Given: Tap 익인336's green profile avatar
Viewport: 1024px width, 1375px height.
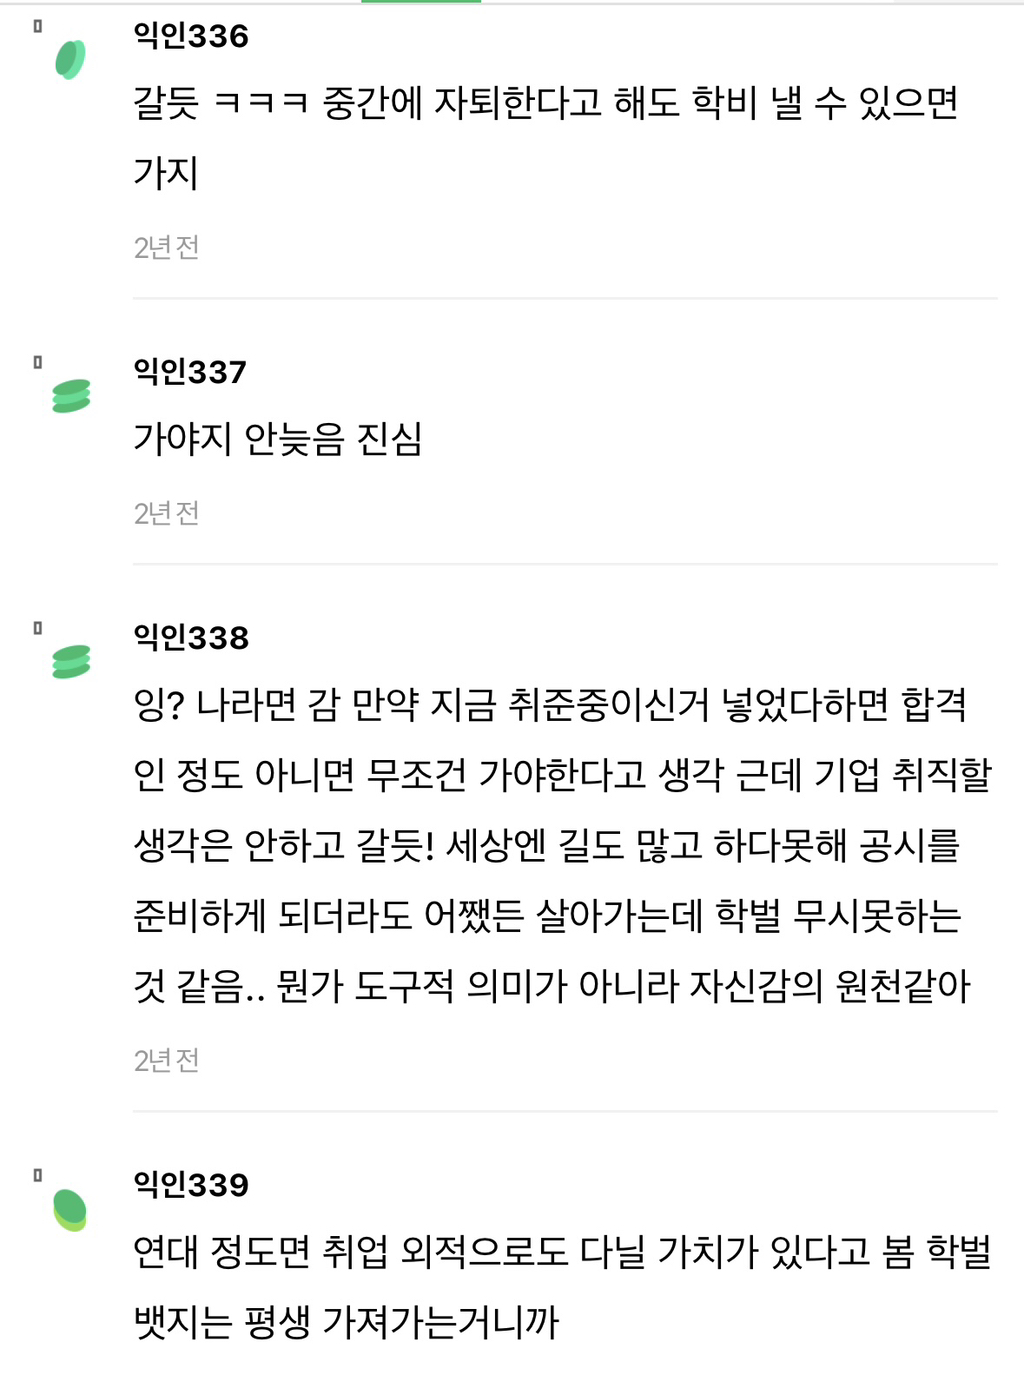Looking at the screenshot, I should [x=70, y=59].
